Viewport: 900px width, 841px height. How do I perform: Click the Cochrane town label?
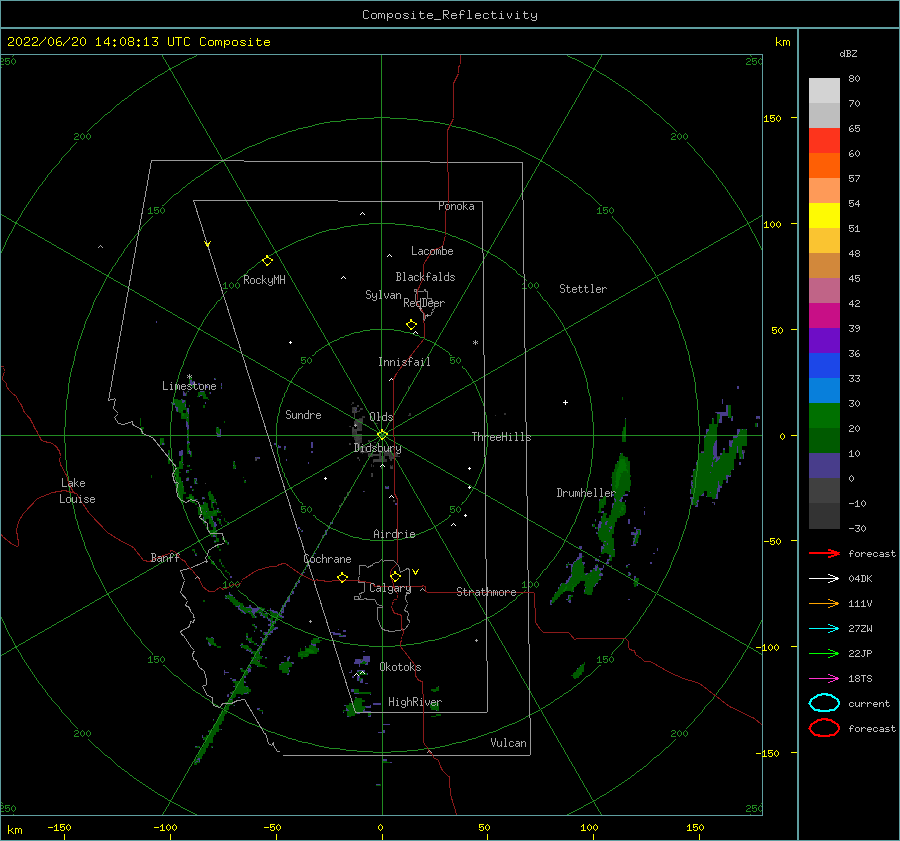327,559
